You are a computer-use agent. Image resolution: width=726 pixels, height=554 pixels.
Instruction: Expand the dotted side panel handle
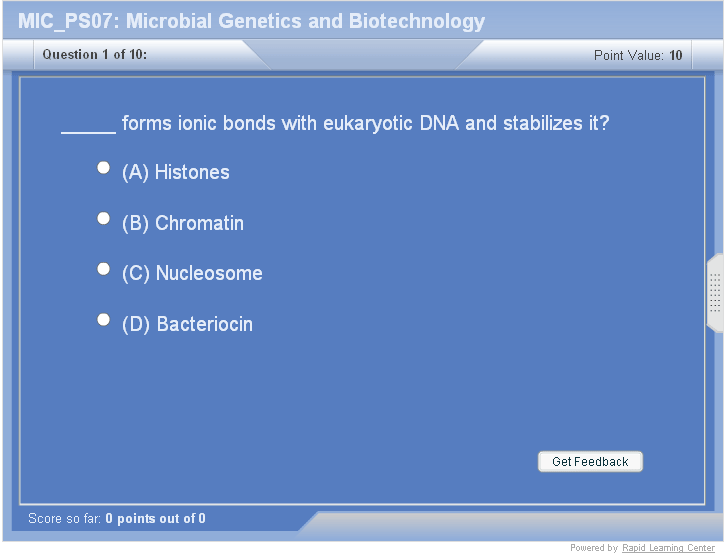pyautogui.click(x=715, y=292)
